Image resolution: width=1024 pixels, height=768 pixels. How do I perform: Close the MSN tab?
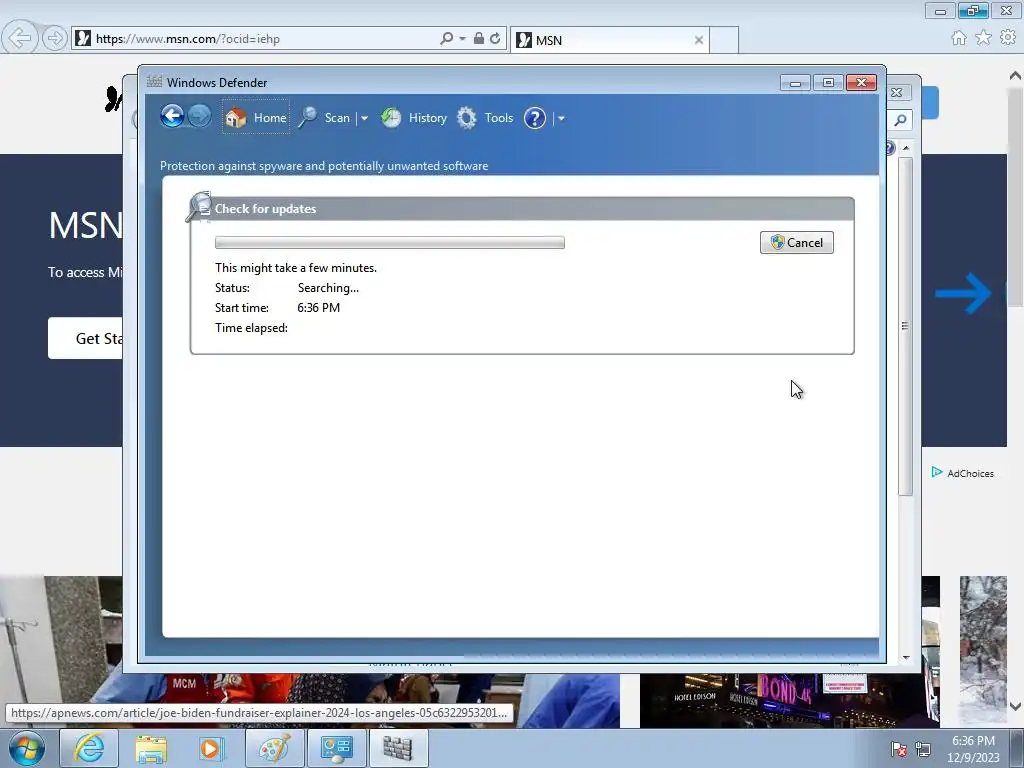pyautogui.click(x=699, y=40)
